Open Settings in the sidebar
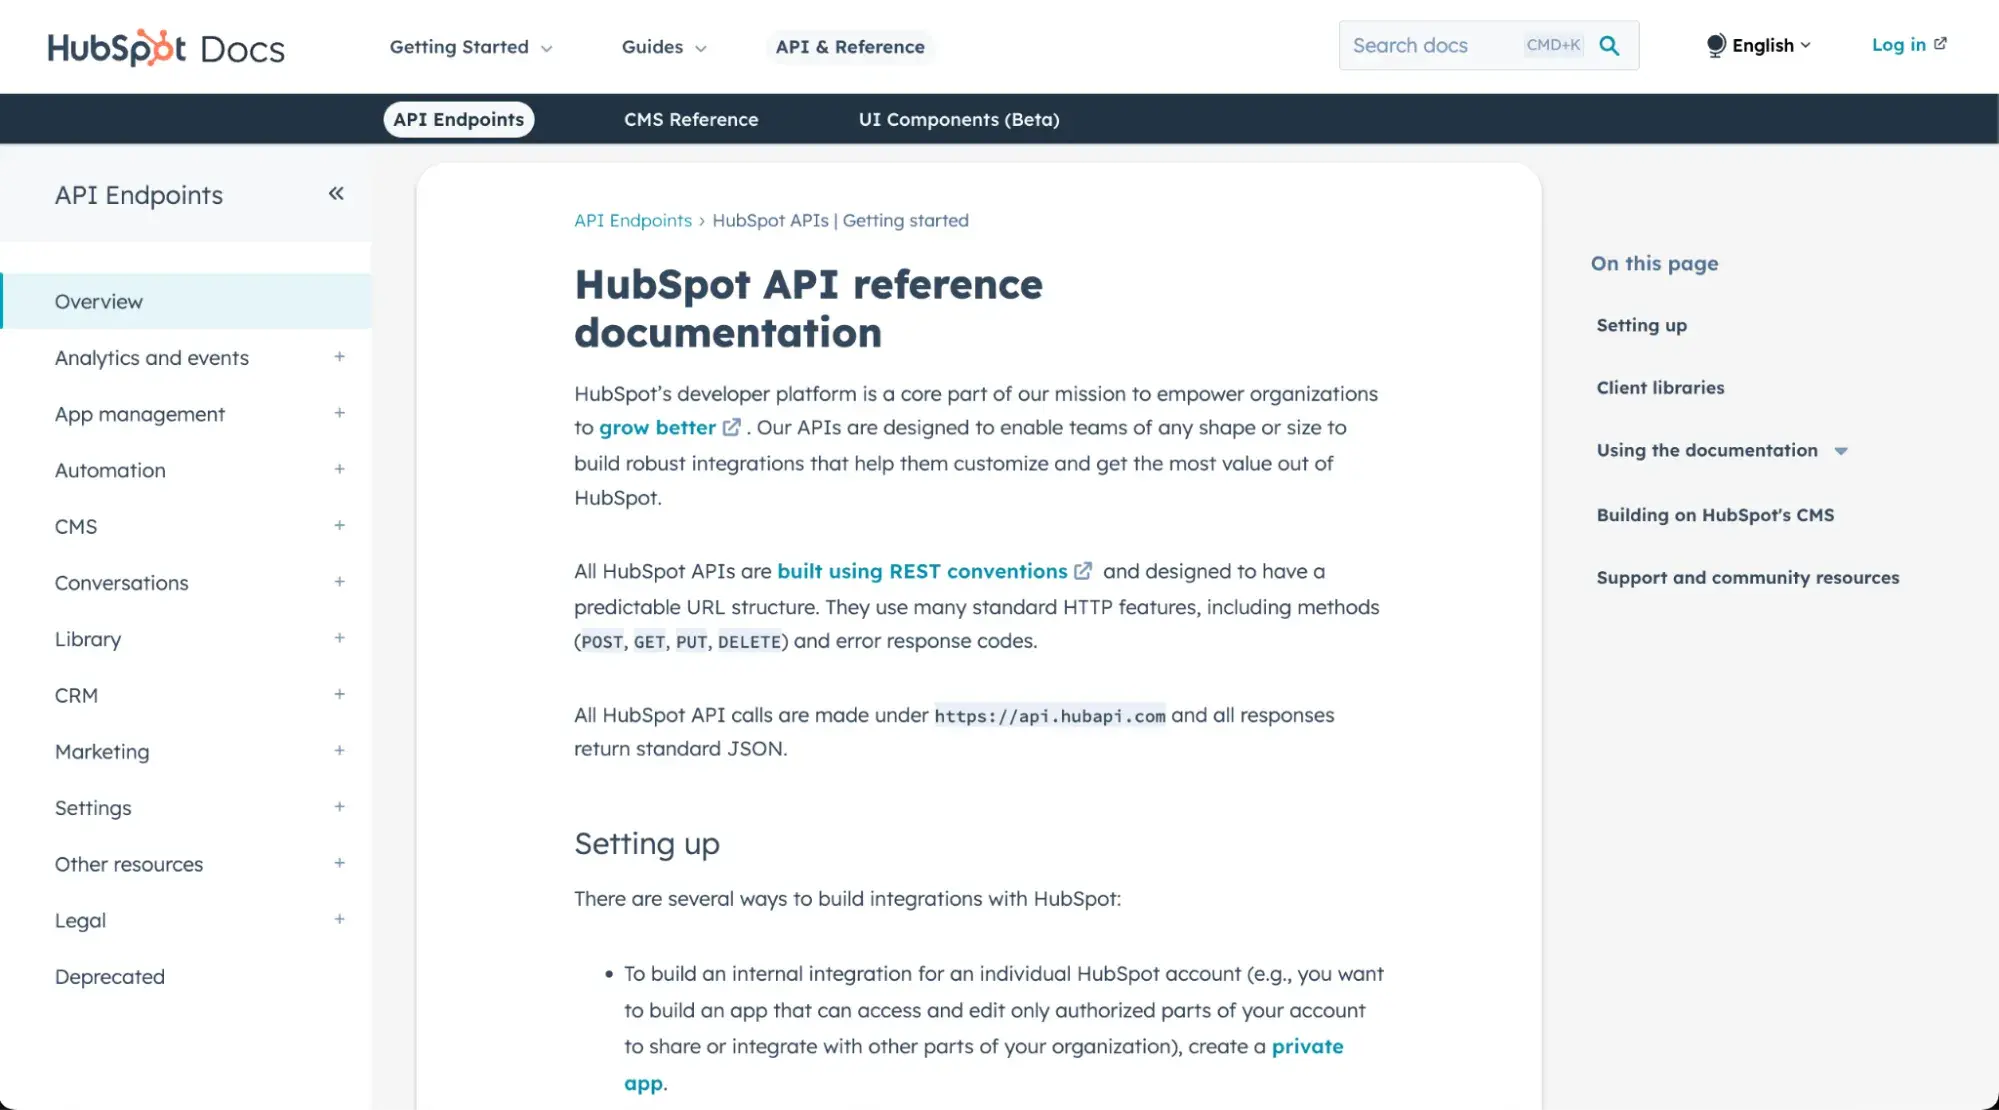The image size is (1999, 1110). pyautogui.click(x=93, y=807)
